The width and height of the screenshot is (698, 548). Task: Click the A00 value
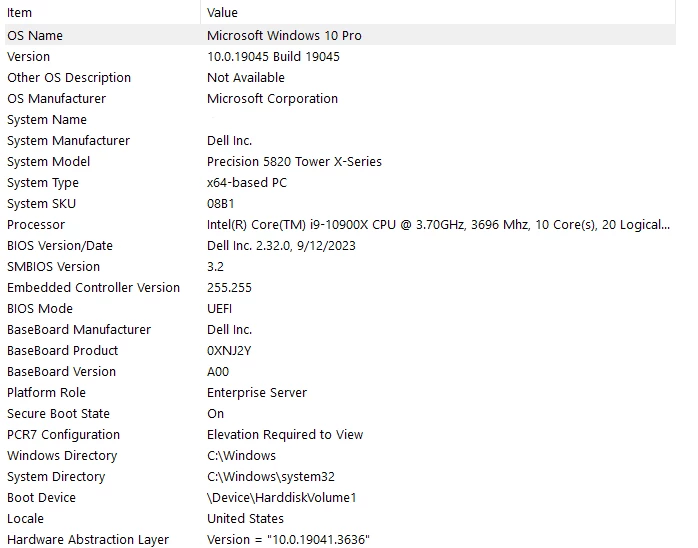218,371
